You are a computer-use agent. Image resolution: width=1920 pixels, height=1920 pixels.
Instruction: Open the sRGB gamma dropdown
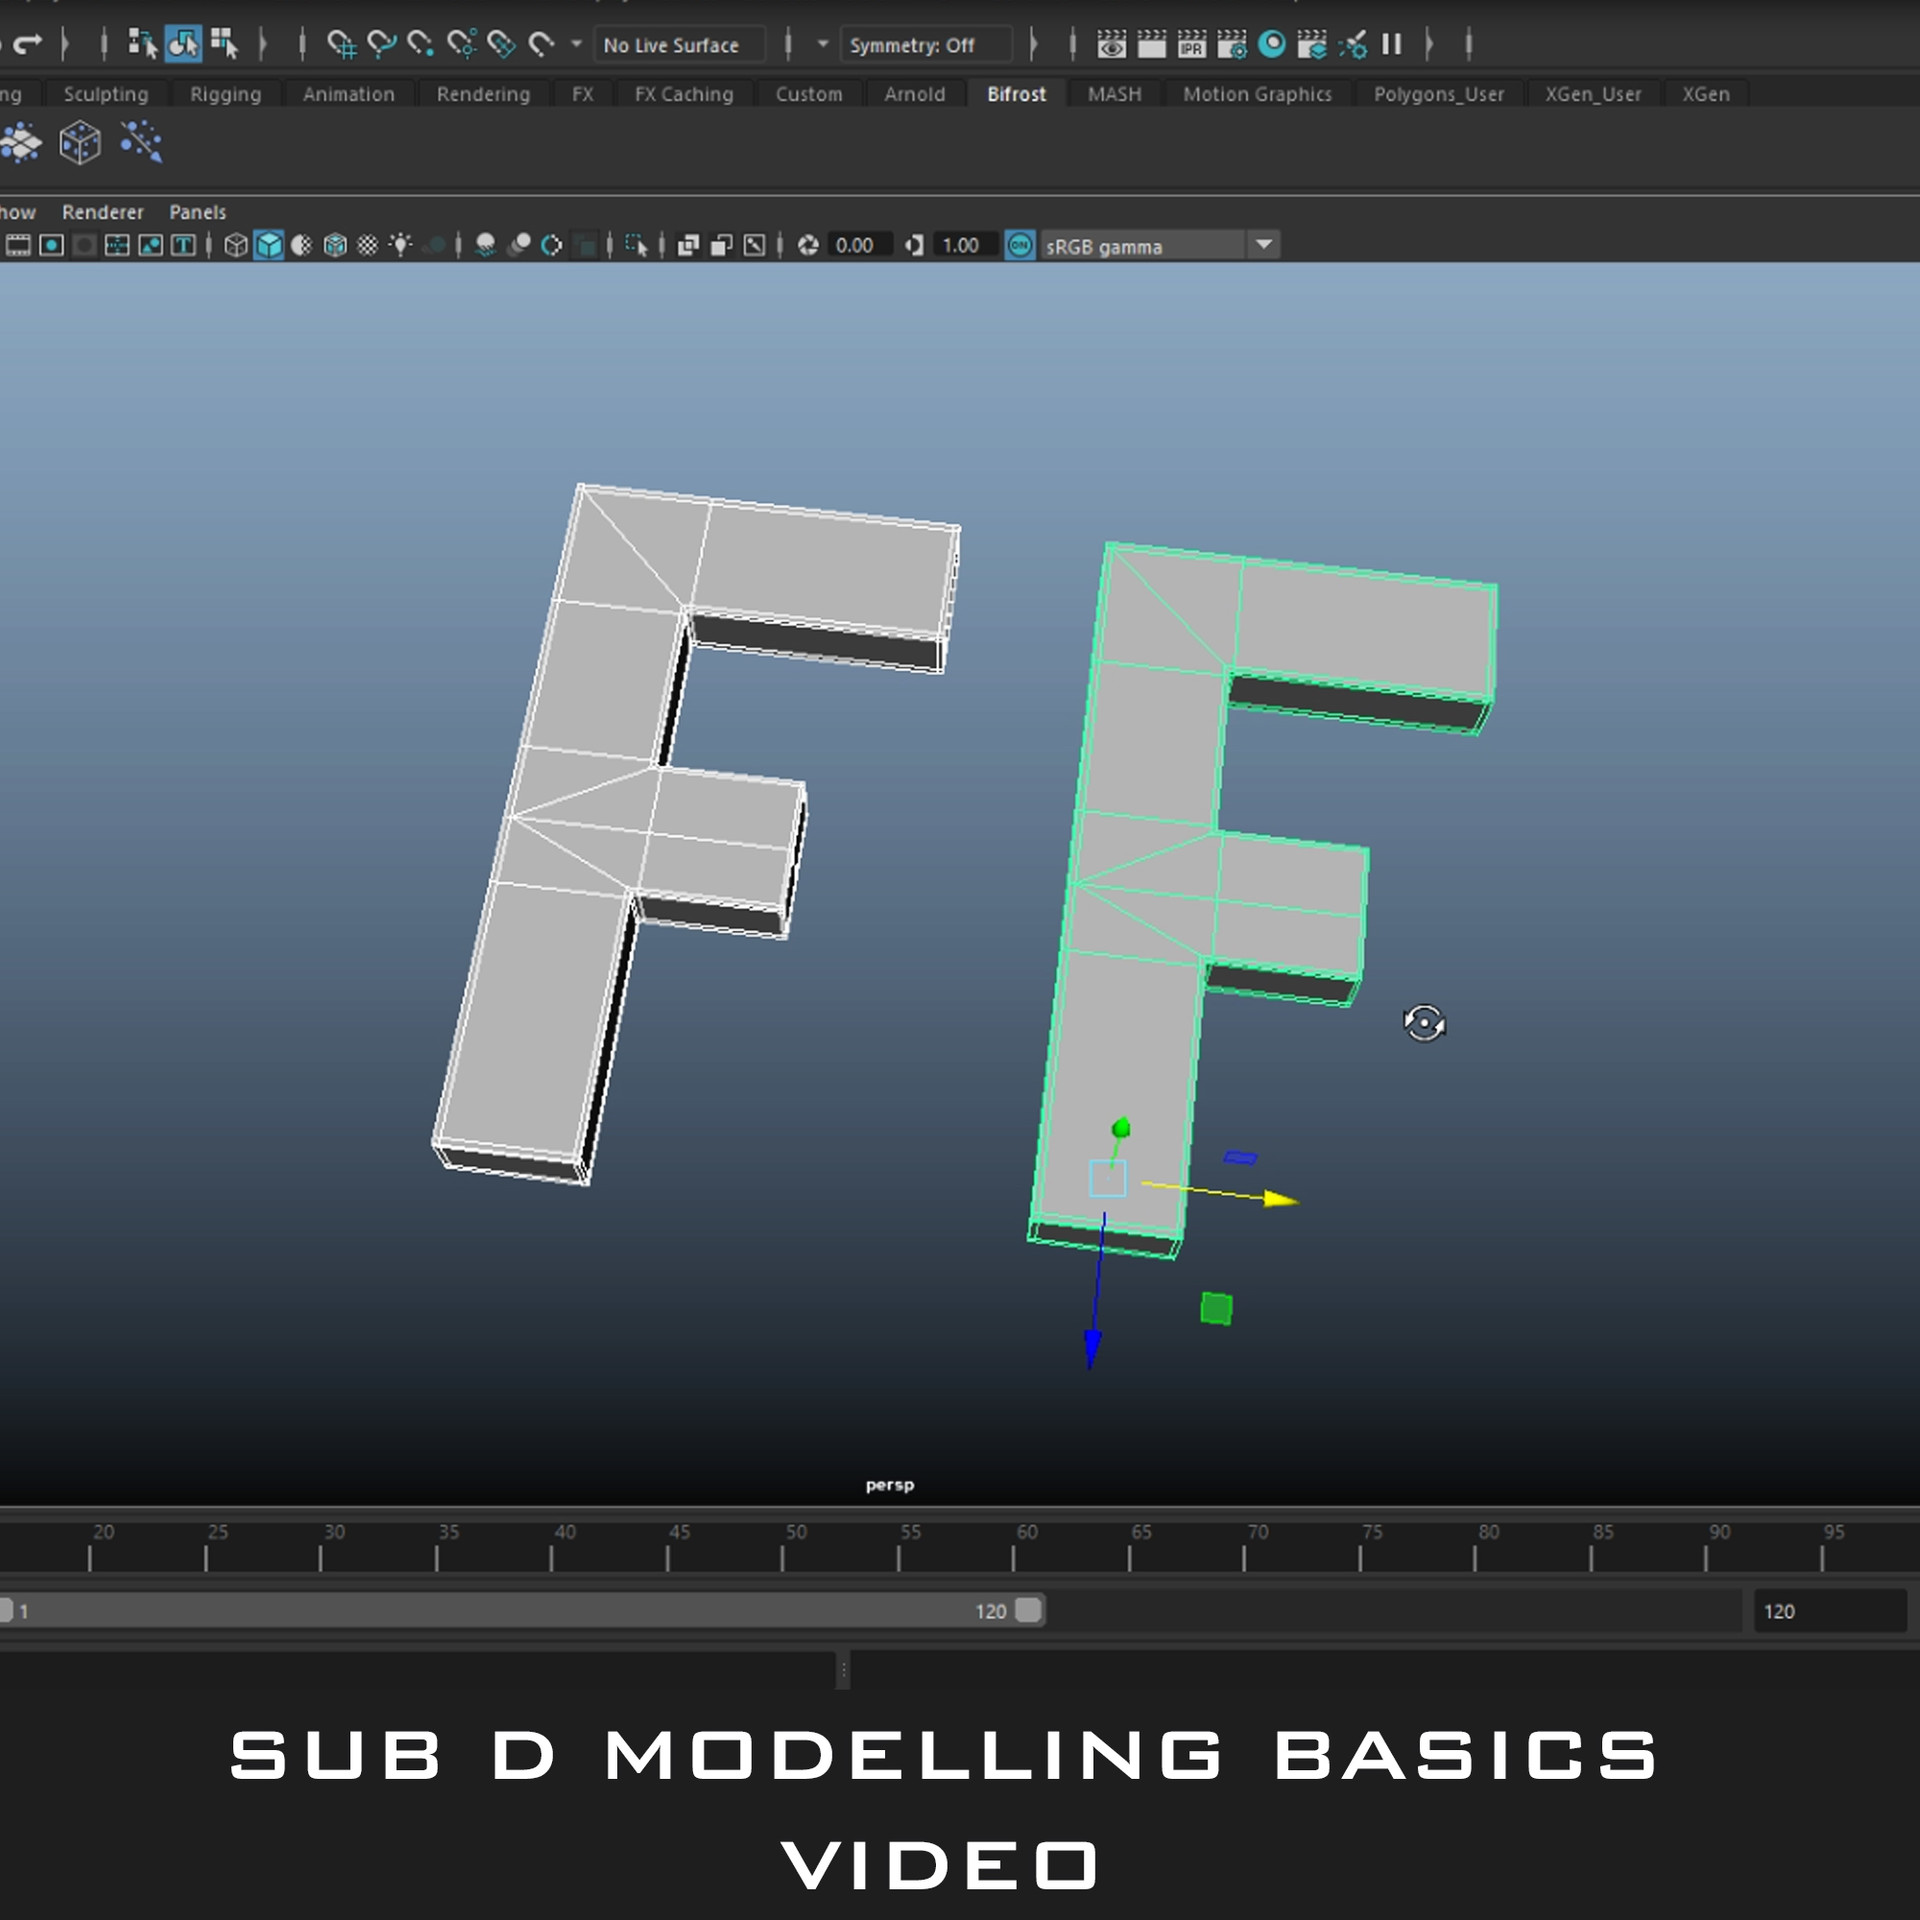(x=1264, y=245)
